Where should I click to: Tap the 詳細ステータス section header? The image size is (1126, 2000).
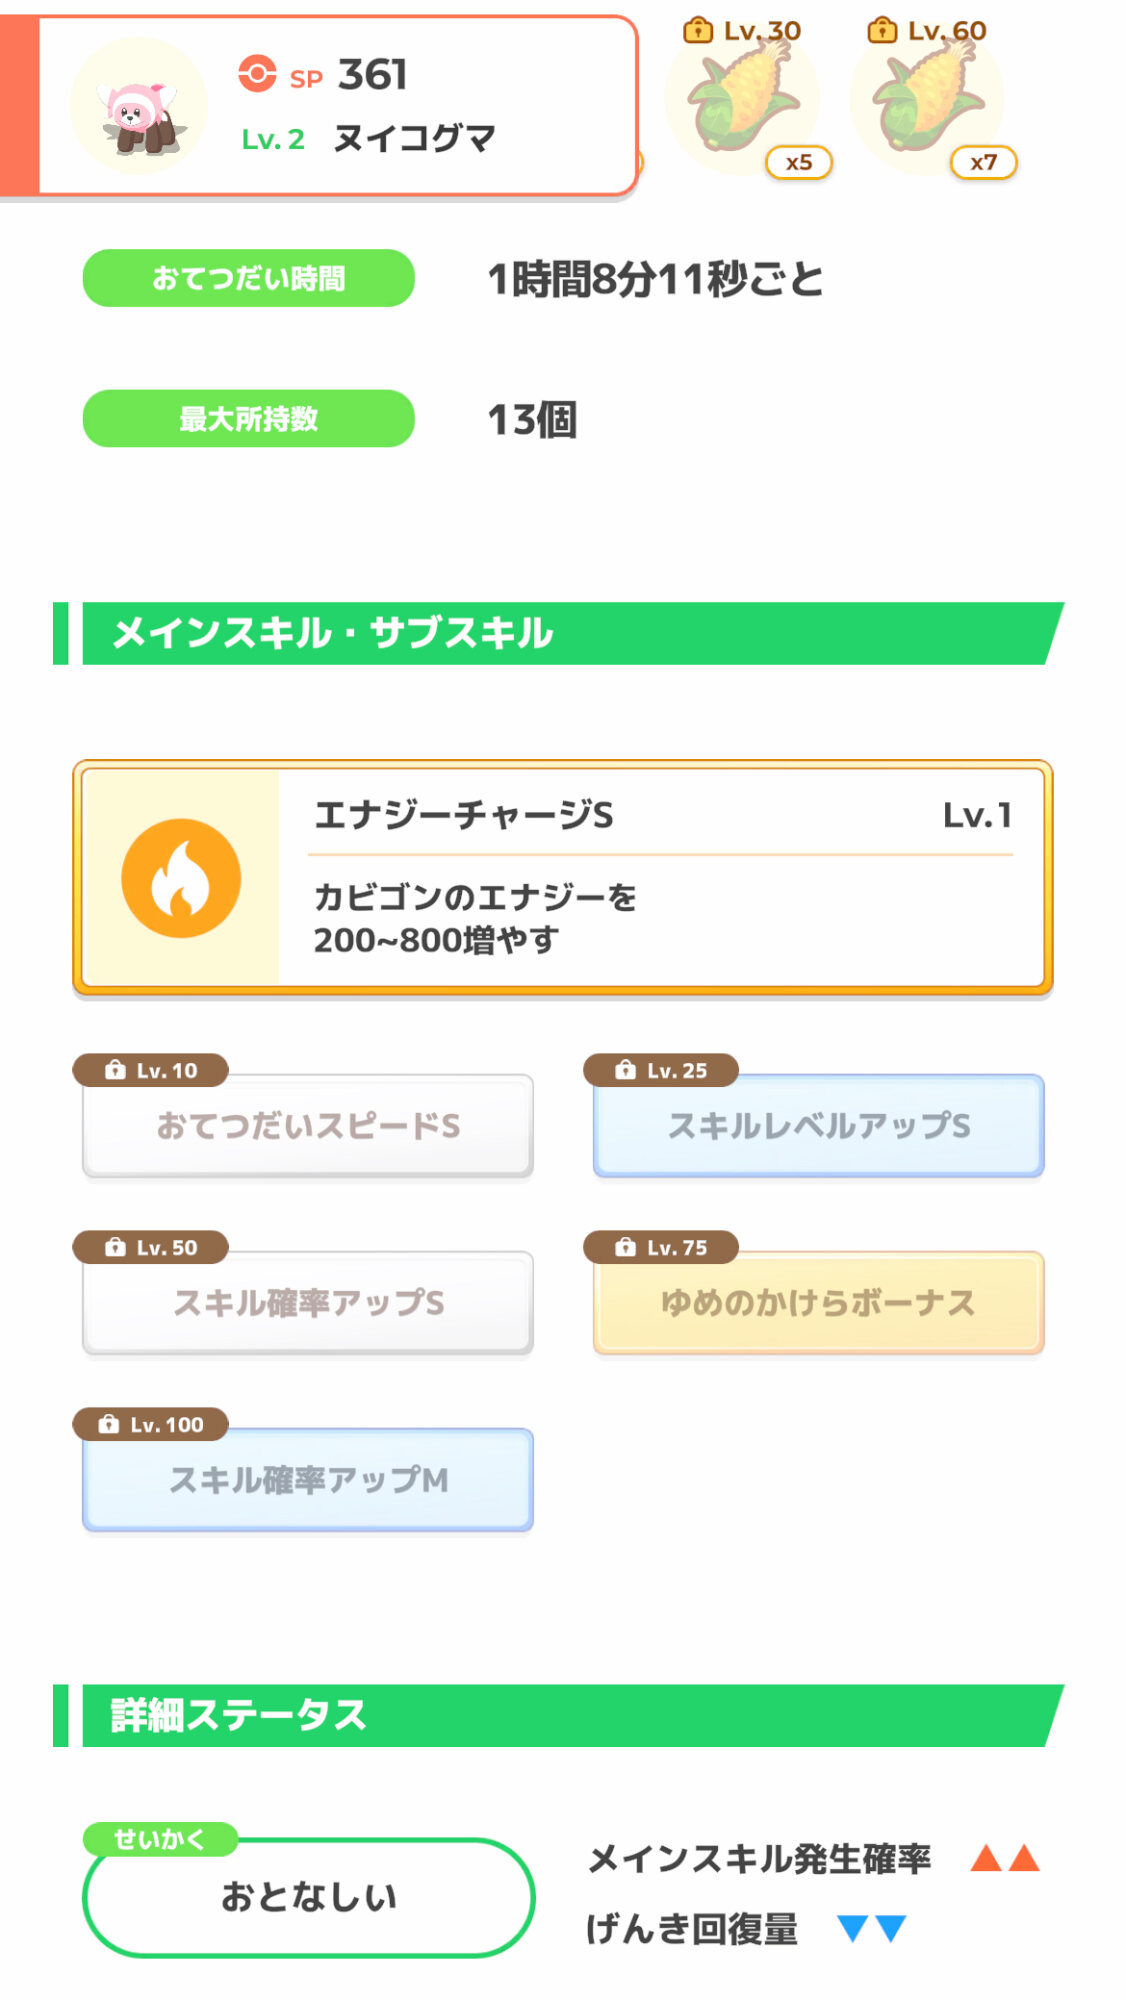[560, 1715]
